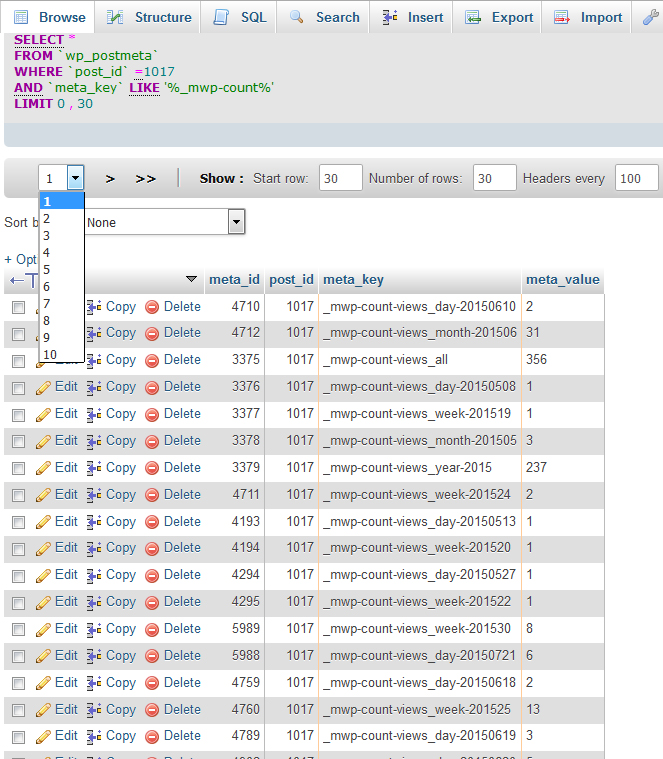Image resolution: width=663 pixels, height=759 pixels.
Task: Check the row with meta_id 3375
Action: pyautogui.click(x=18, y=361)
